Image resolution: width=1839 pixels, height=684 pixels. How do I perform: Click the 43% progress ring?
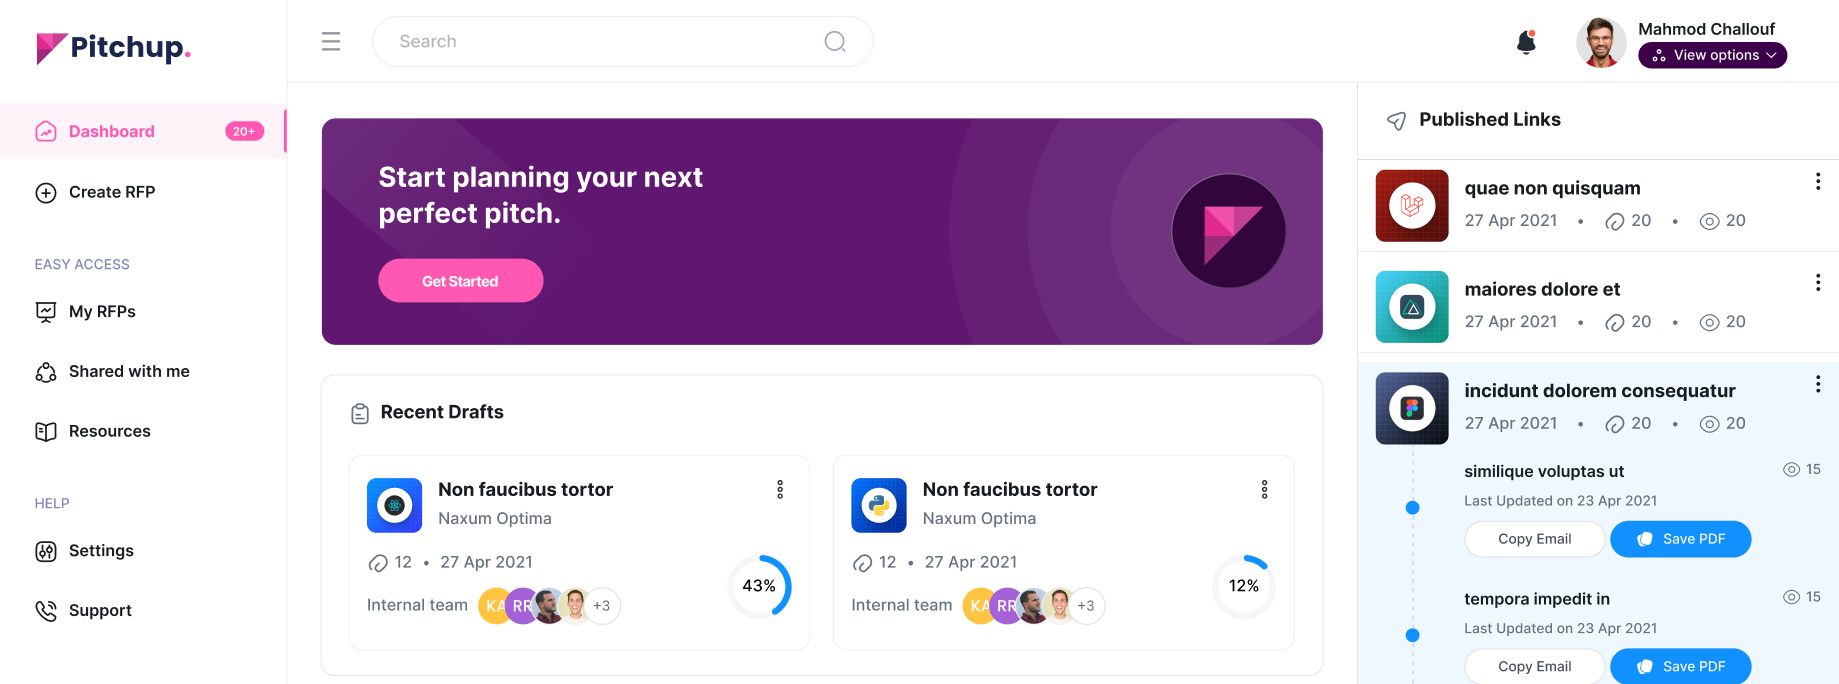point(759,586)
